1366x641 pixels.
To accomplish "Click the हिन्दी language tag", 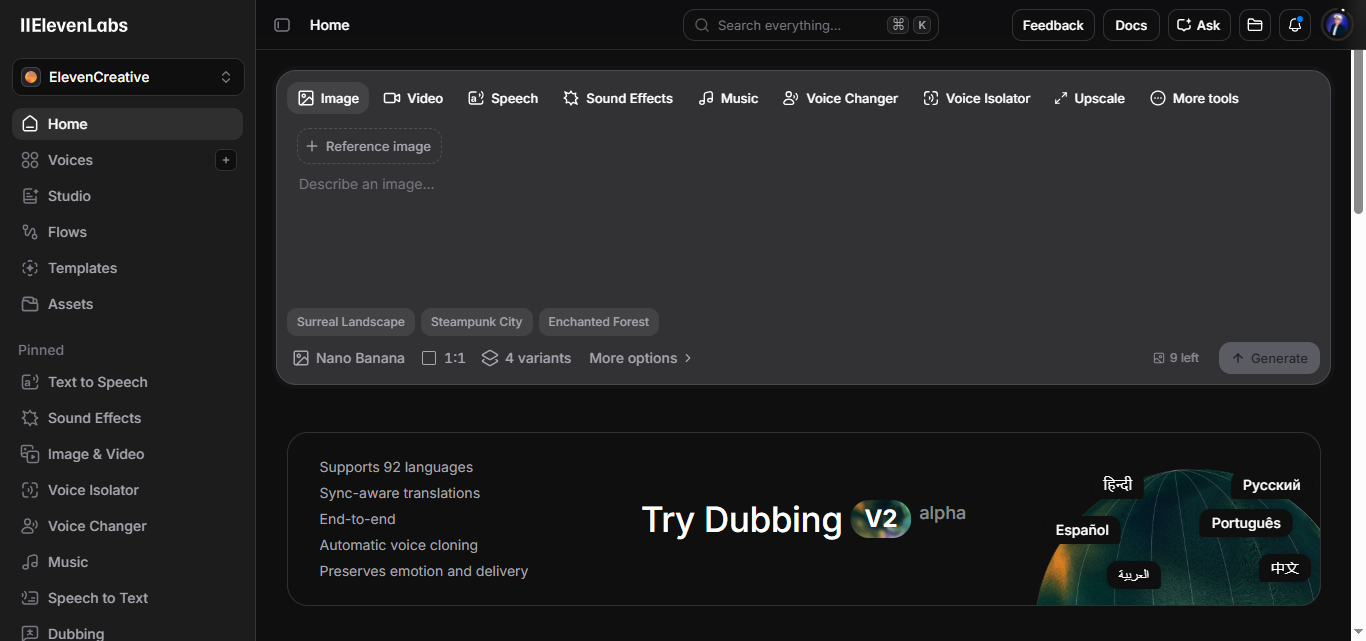I will click(1117, 485).
